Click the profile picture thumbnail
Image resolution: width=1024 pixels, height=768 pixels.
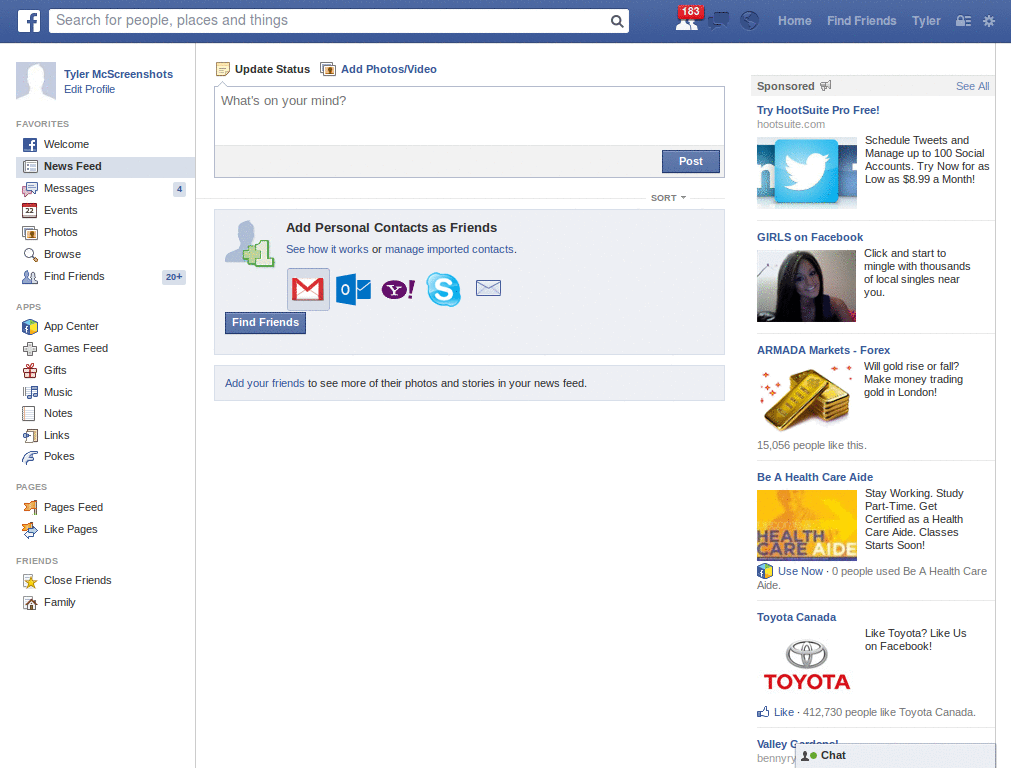pos(36,81)
